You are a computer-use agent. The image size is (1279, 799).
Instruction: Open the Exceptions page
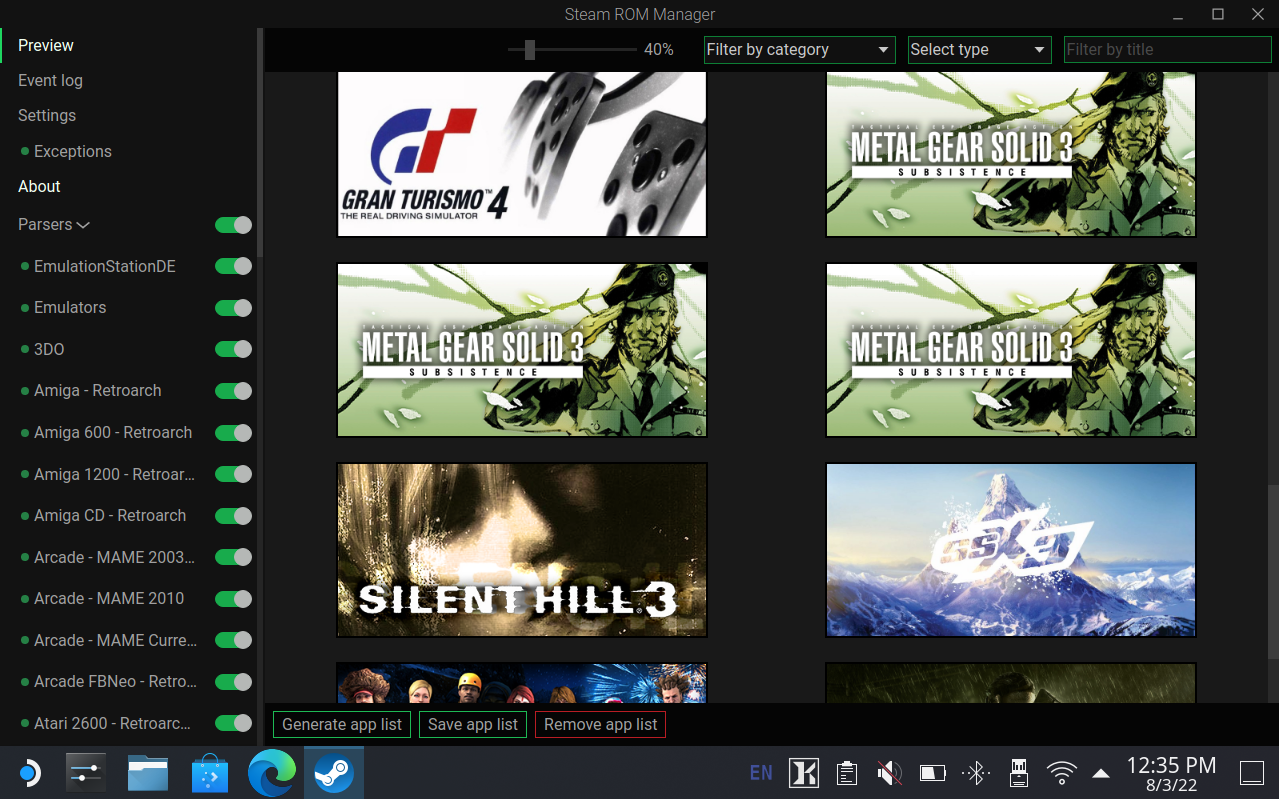pyautogui.click(x=73, y=151)
